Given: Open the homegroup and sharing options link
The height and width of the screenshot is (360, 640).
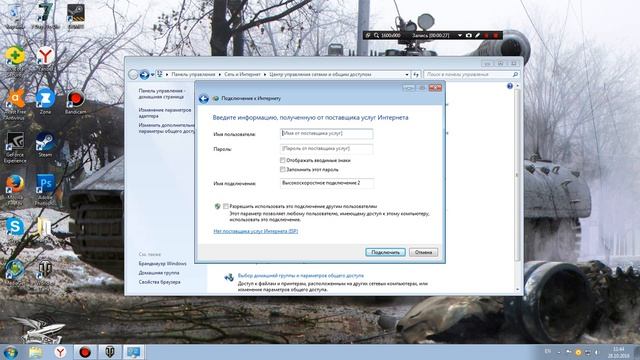Looking at the screenshot, I should pos(300,276).
